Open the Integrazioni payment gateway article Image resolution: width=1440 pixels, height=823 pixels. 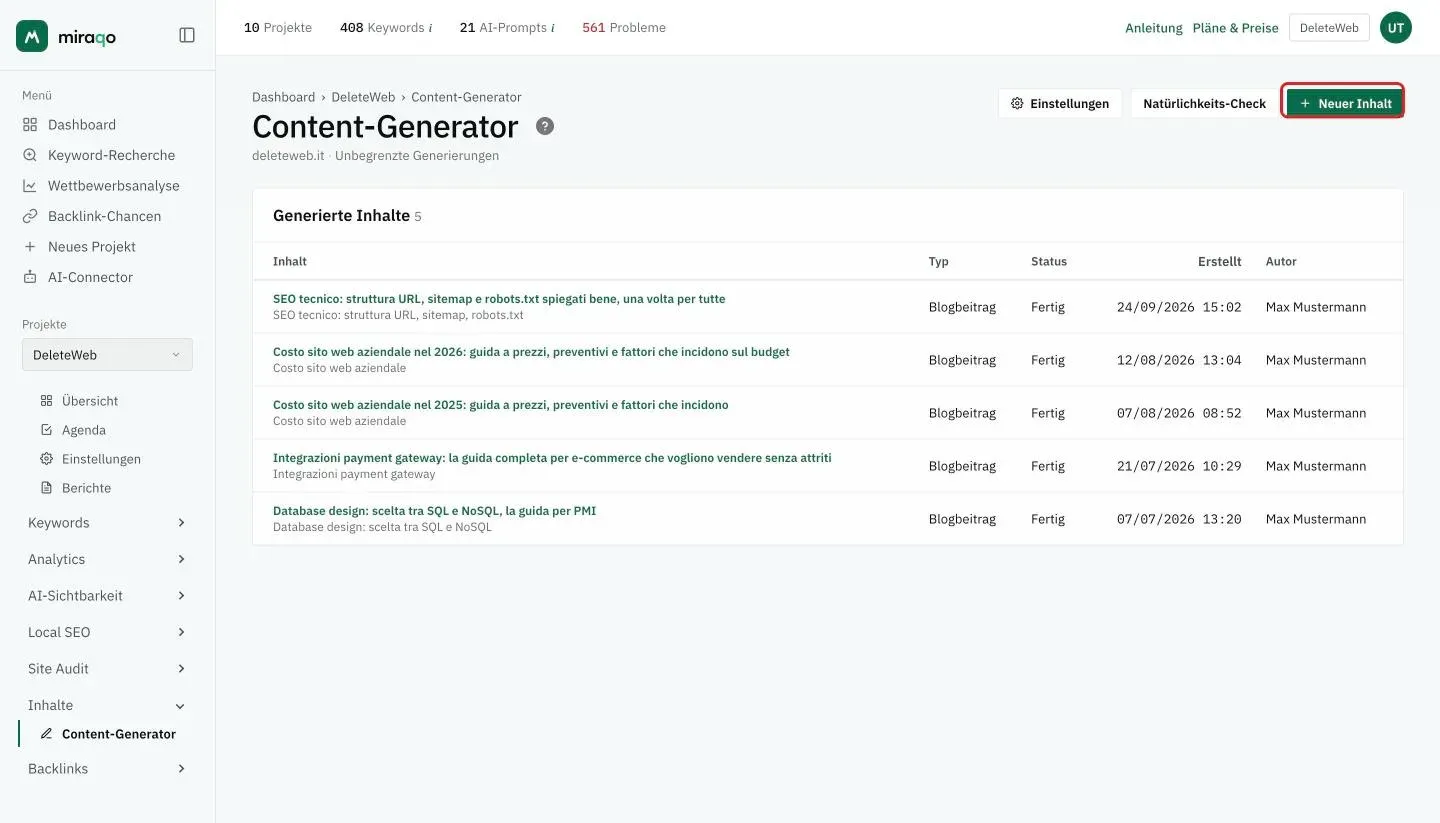(552, 458)
